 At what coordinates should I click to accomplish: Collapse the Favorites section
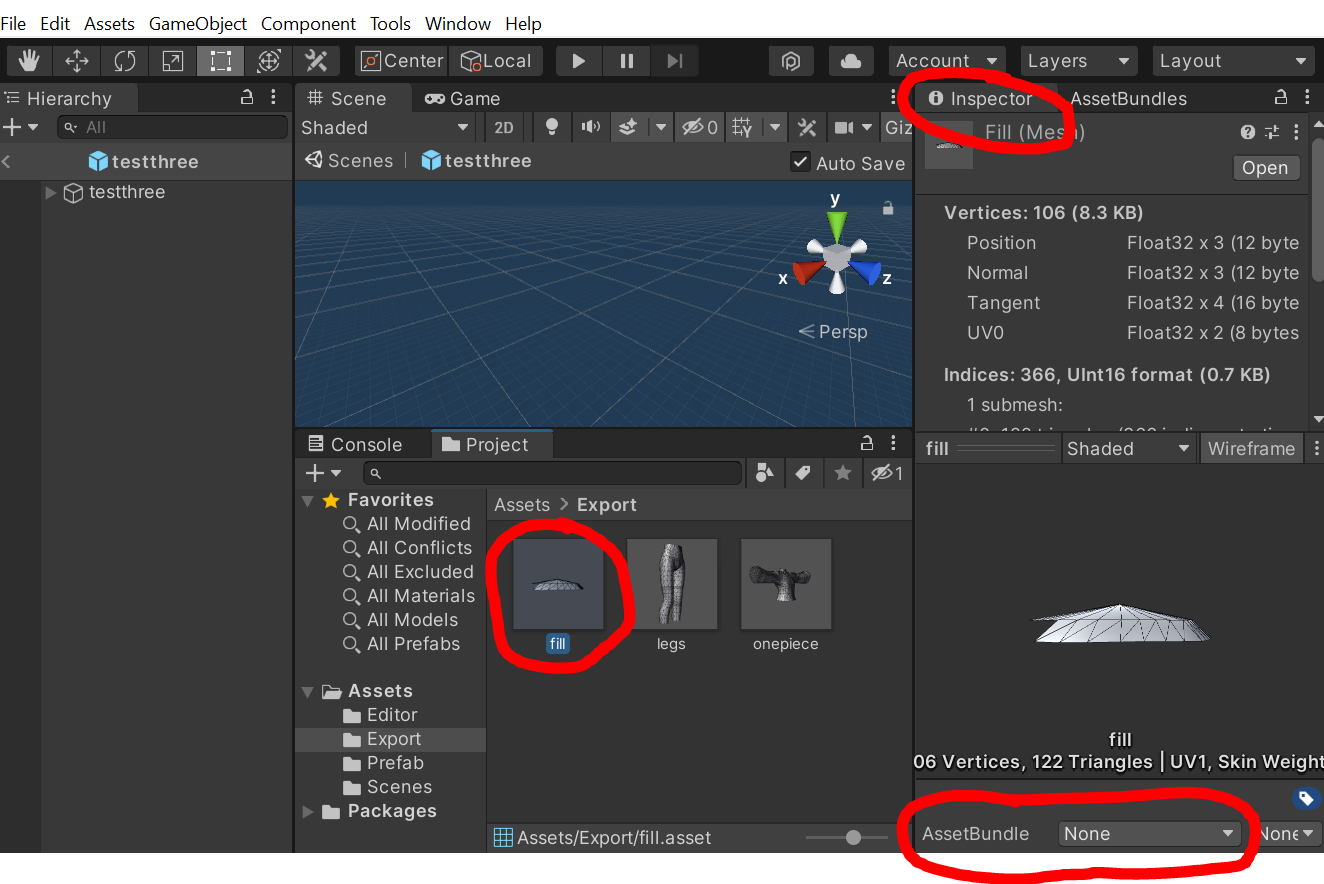tap(308, 500)
